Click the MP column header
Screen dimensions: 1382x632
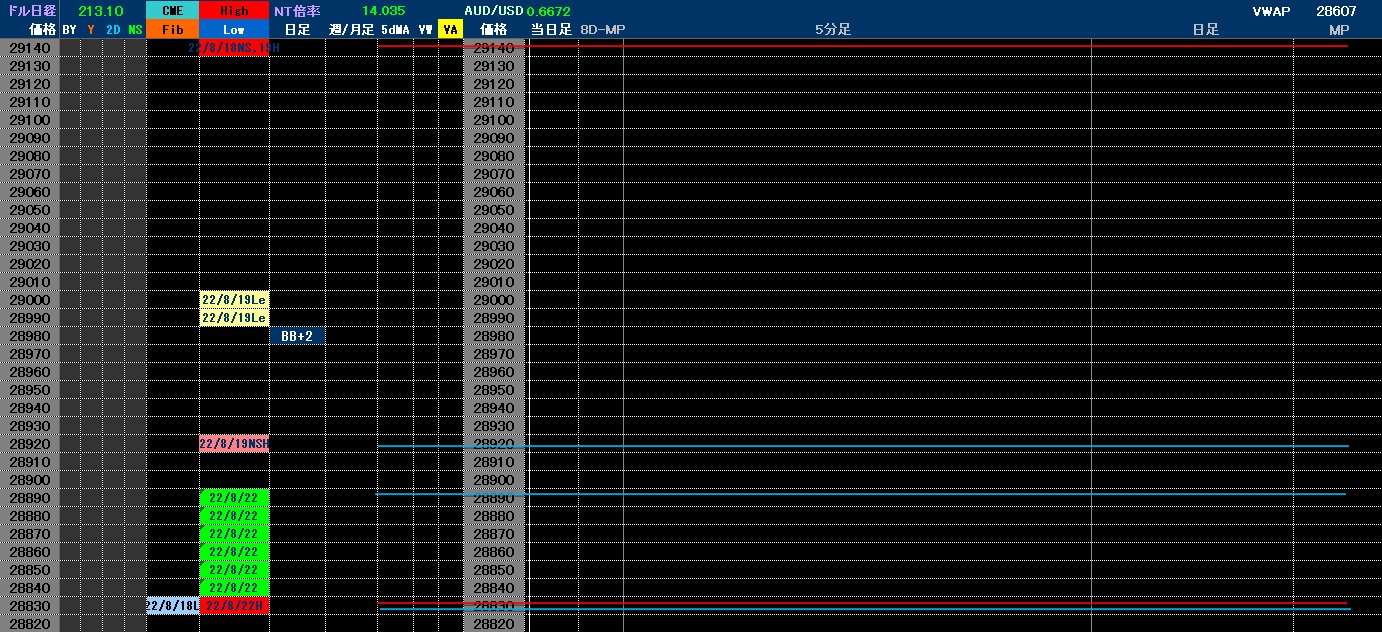click(x=1339, y=30)
